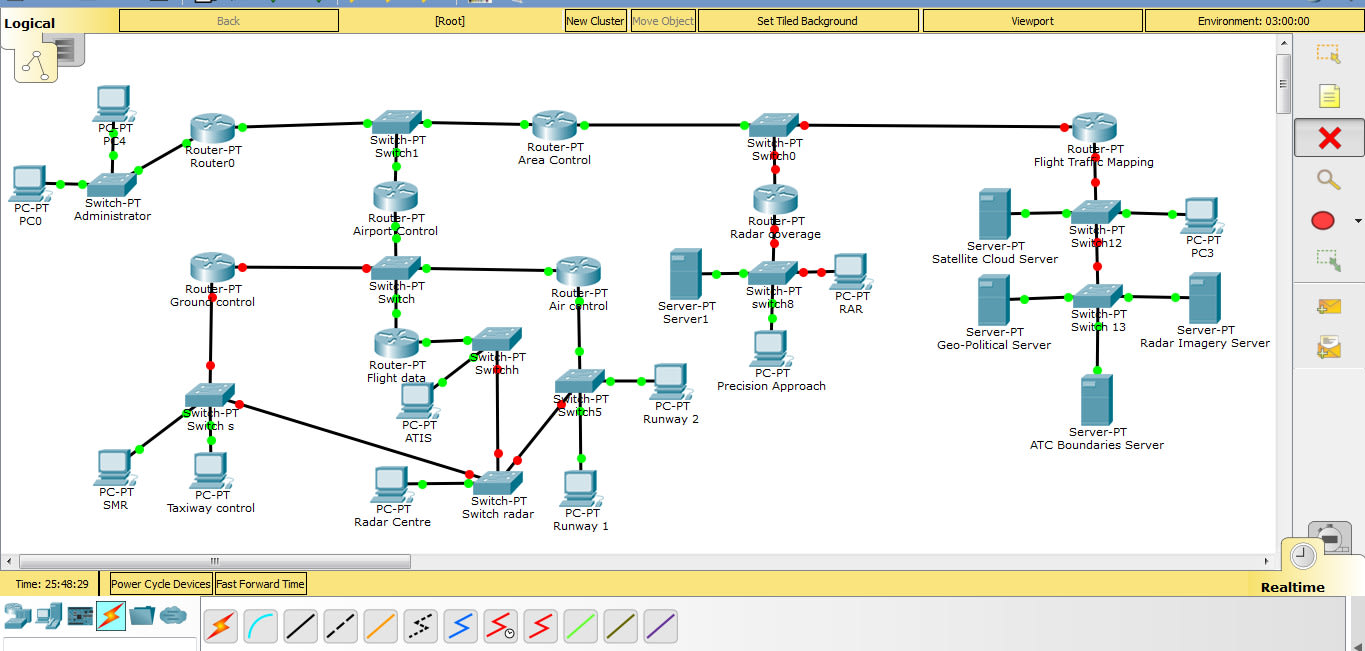Choose the Automatic connection lightning bolt
Viewport: 1365px width, 651px height.
tap(220, 625)
